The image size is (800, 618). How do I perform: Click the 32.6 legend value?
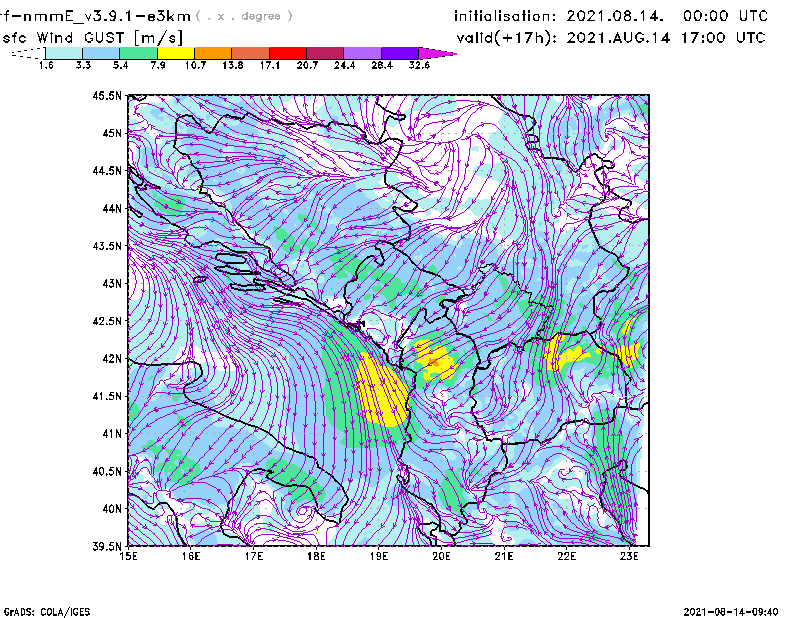(x=419, y=65)
